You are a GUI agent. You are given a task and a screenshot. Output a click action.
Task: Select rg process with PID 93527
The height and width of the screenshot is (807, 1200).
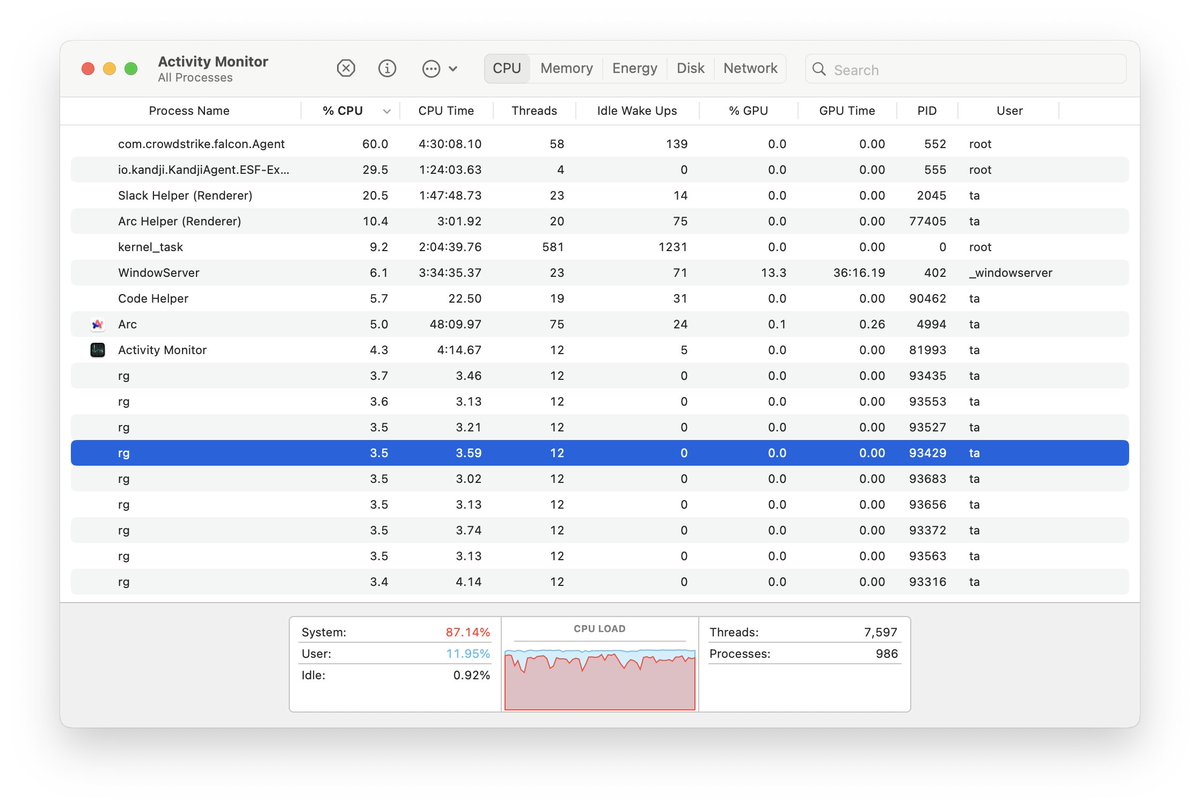[600, 427]
